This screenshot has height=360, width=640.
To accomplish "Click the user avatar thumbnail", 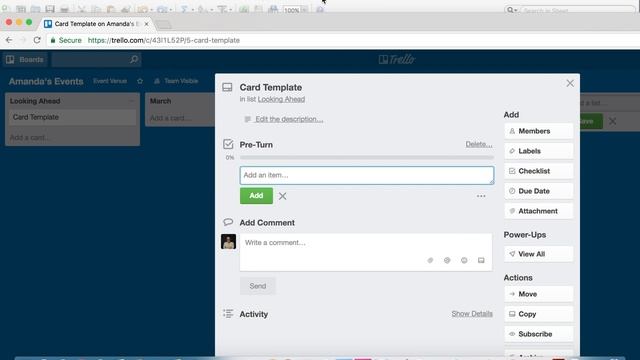I will pyautogui.click(x=229, y=242).
